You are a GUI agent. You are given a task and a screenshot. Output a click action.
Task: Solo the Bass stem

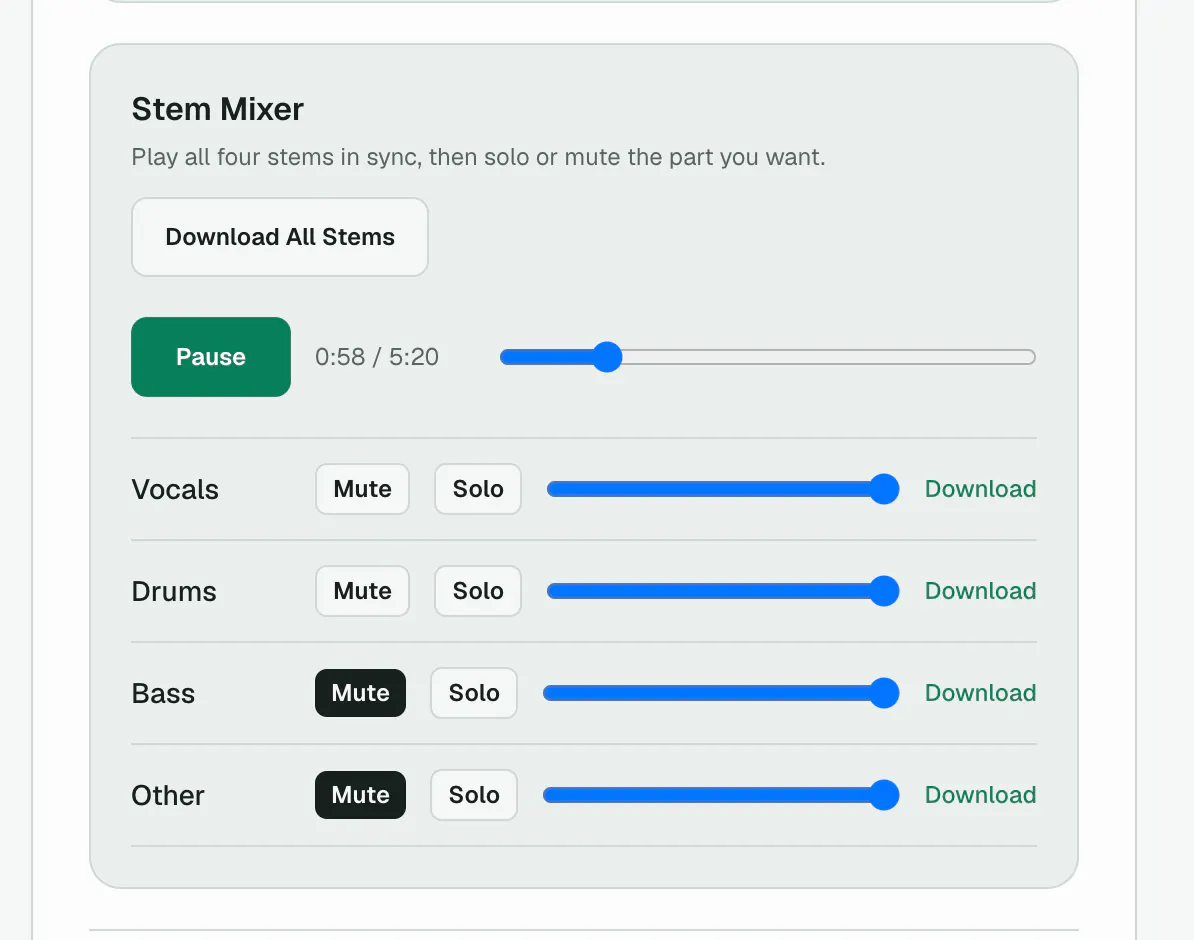pos(474,693)
